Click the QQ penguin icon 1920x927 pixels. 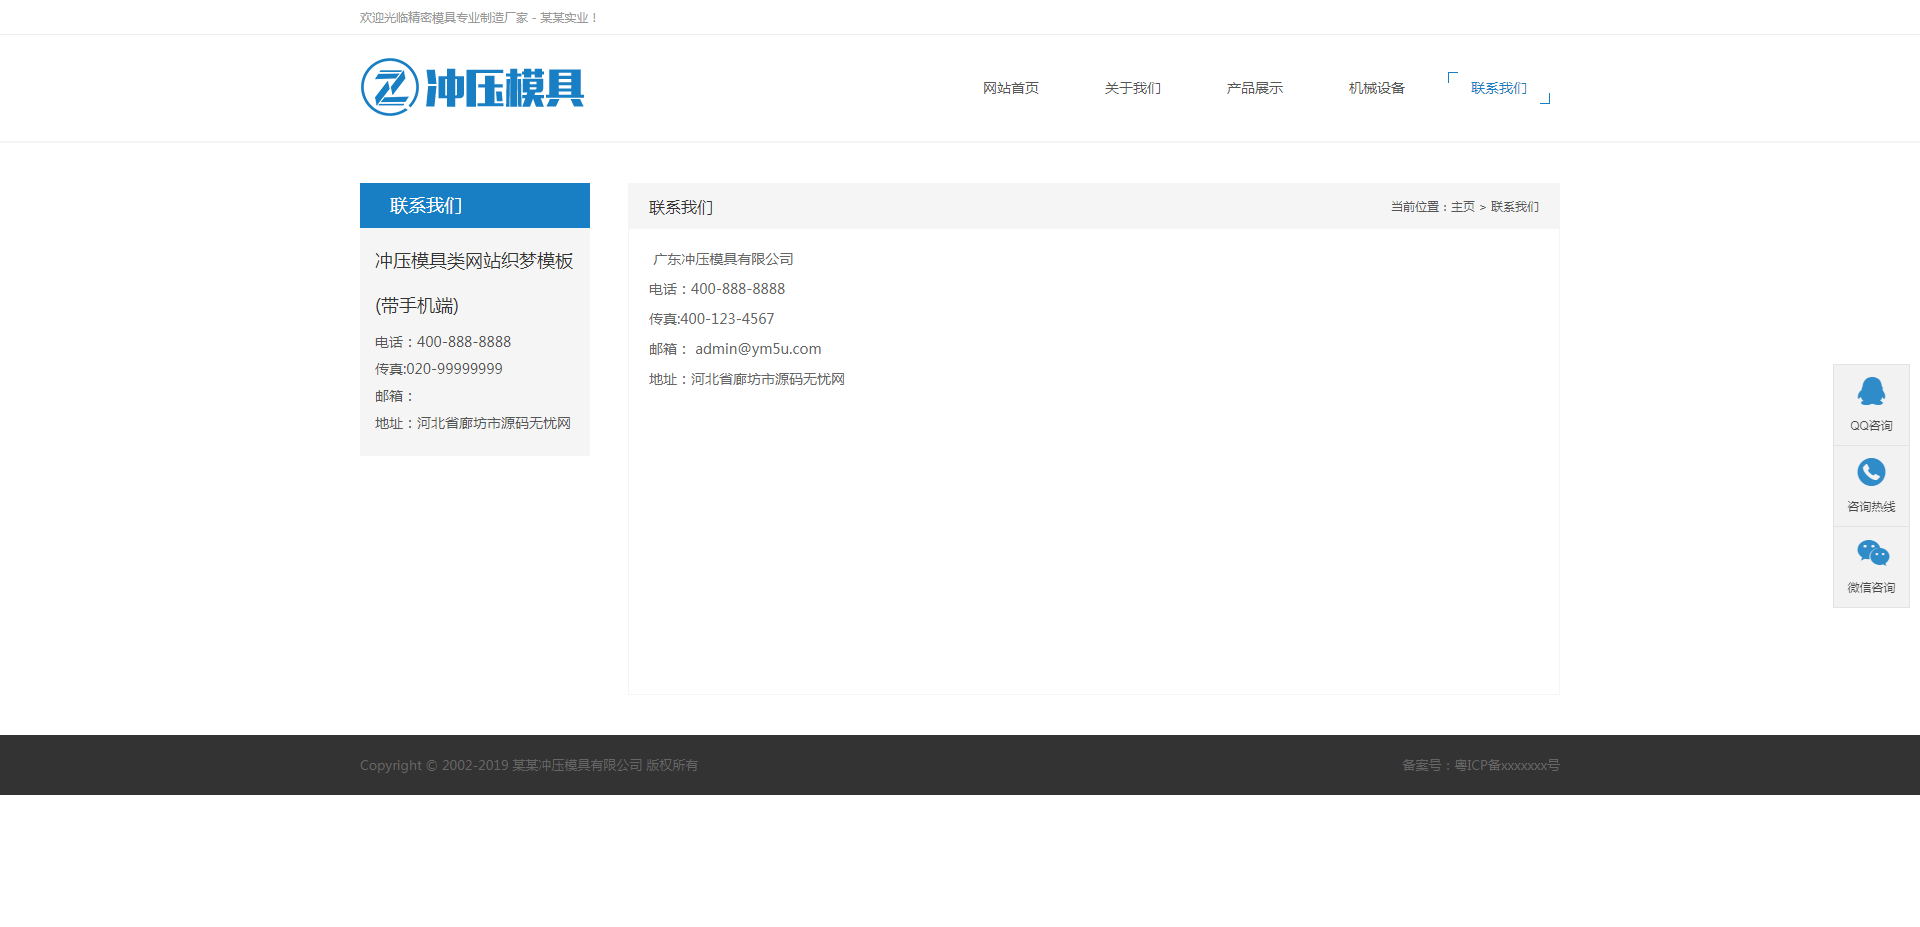click(1871, 391)
